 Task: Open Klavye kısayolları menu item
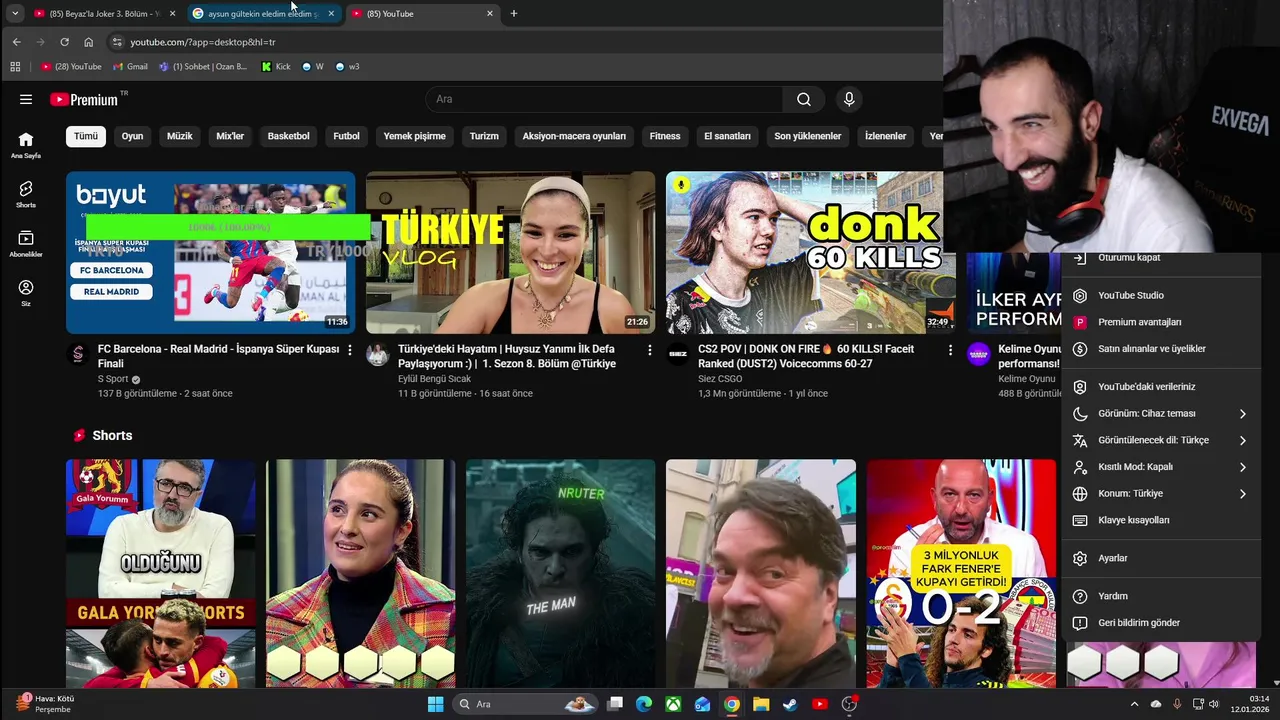click(1161, 520)
